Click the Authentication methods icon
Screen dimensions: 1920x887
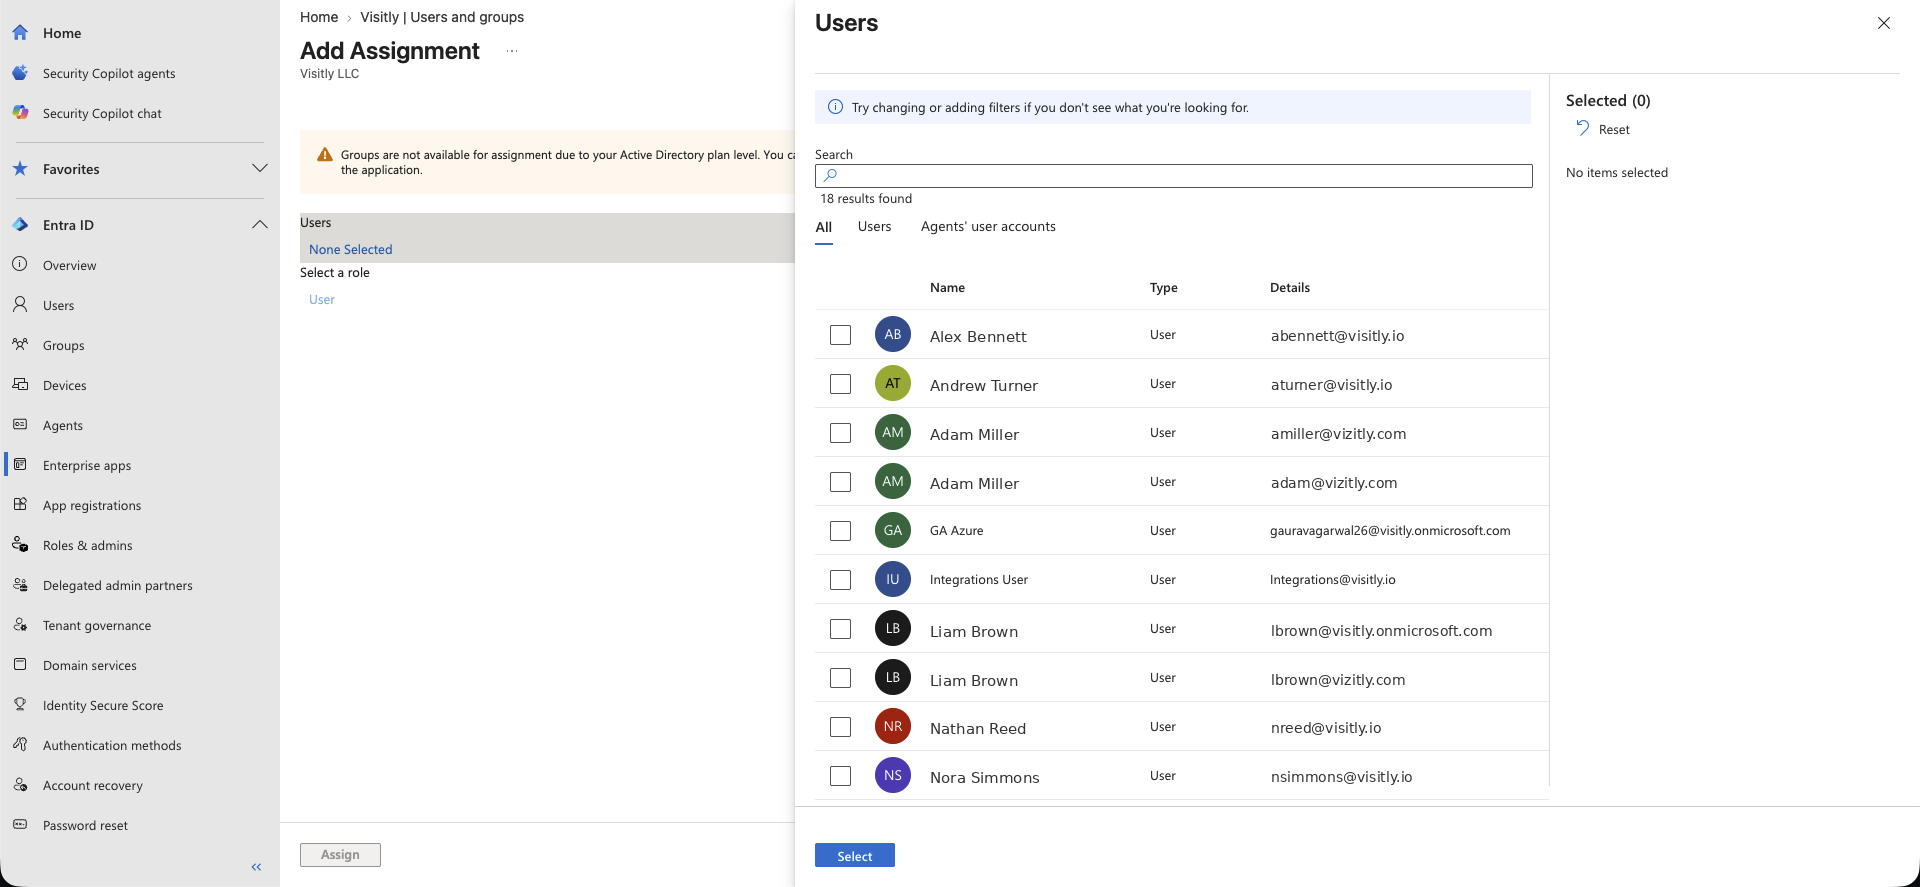point(20,745)
